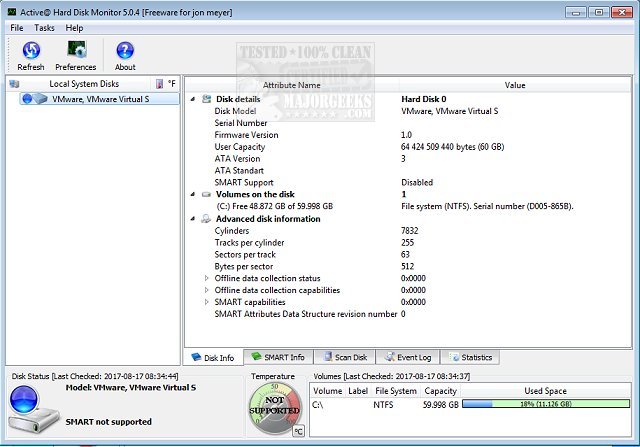Open the Tasks menu
The image size is (640, 447).
point(44,28)
